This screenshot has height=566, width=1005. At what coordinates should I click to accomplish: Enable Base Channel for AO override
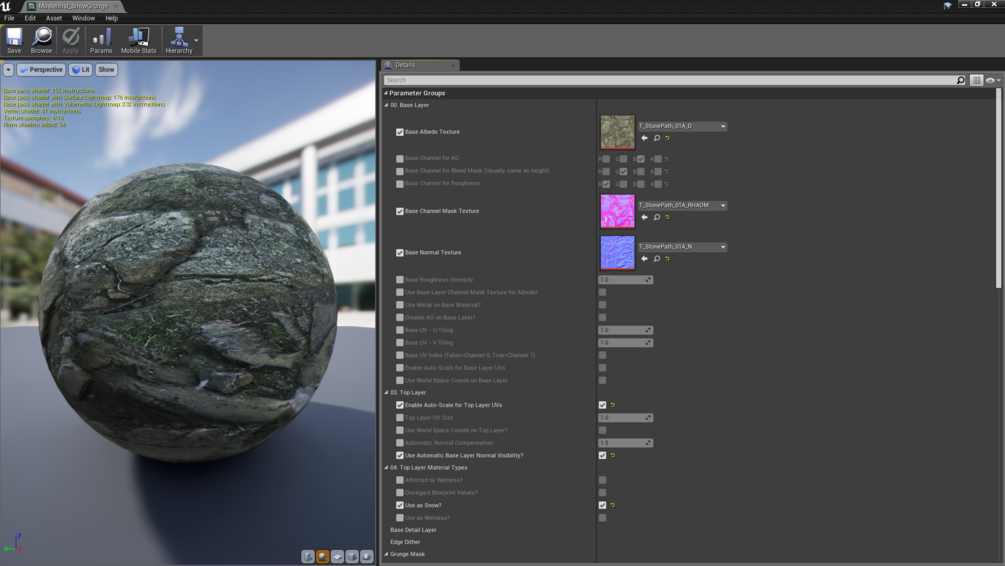pos(400,158)
